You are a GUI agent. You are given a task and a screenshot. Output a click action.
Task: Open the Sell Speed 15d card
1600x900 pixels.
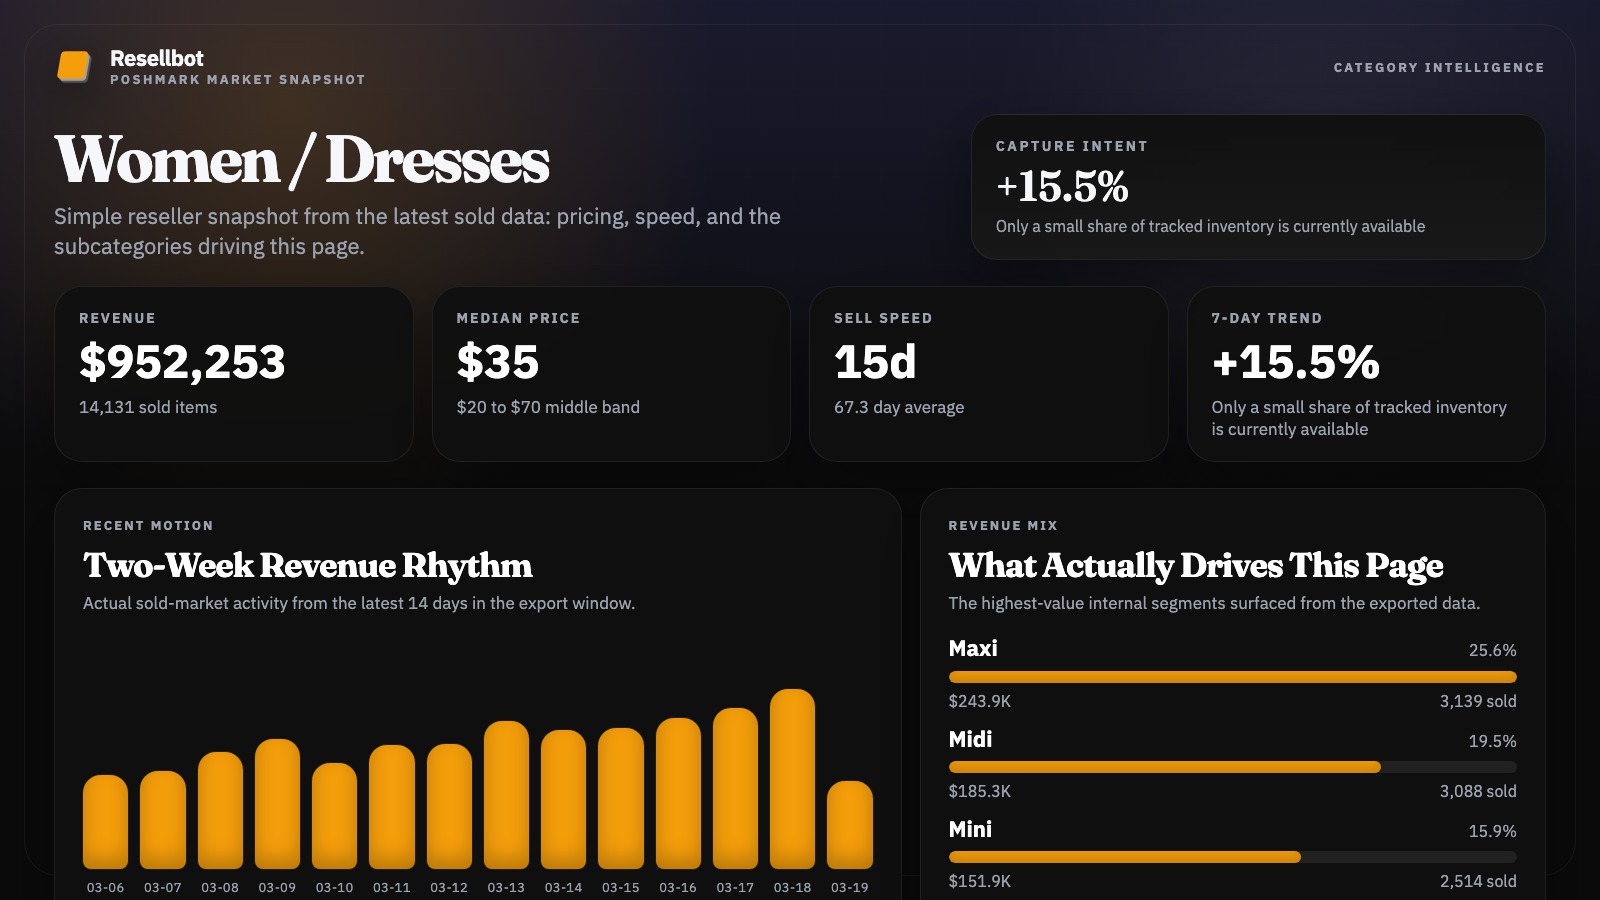pos(988,373)
